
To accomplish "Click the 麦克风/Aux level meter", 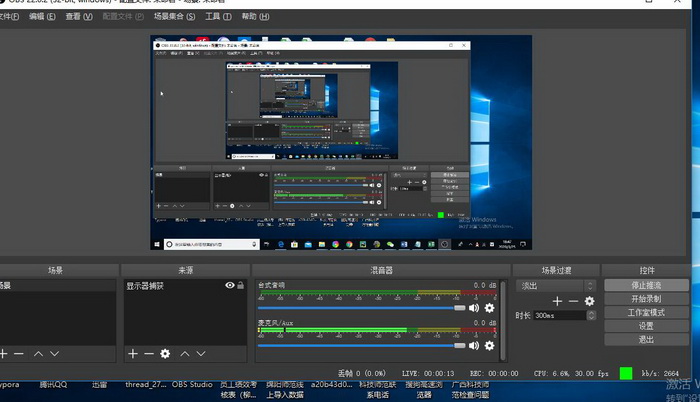I will click(x=377, y=330).
